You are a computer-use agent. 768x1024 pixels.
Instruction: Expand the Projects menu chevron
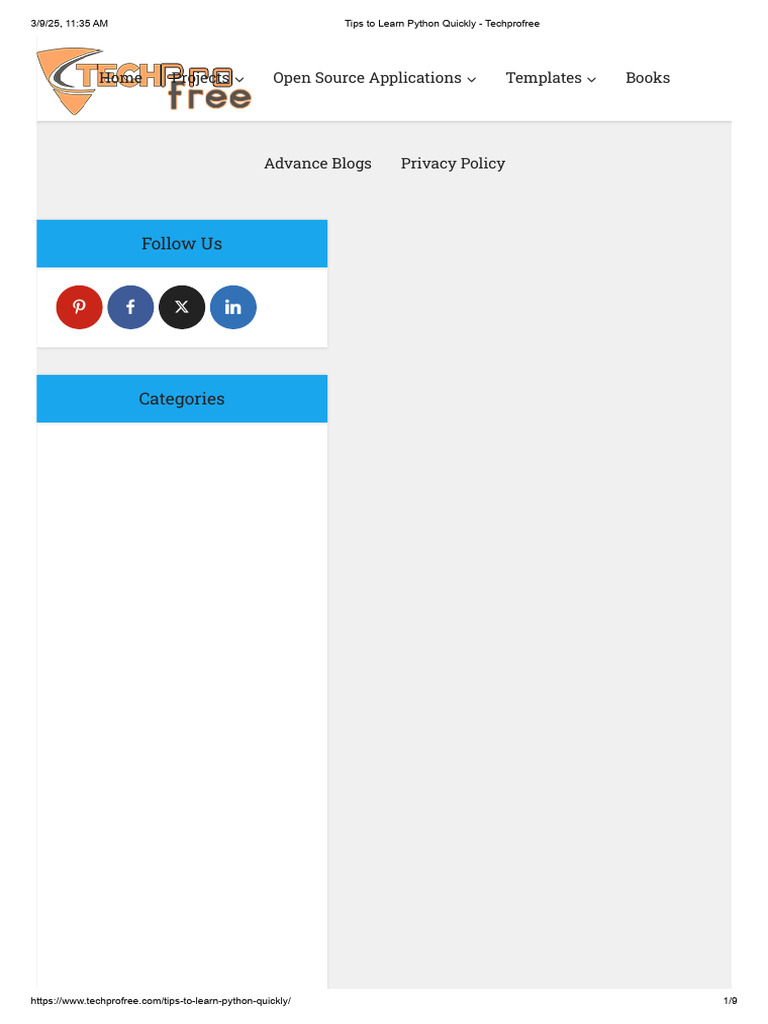tap(240, 80)
